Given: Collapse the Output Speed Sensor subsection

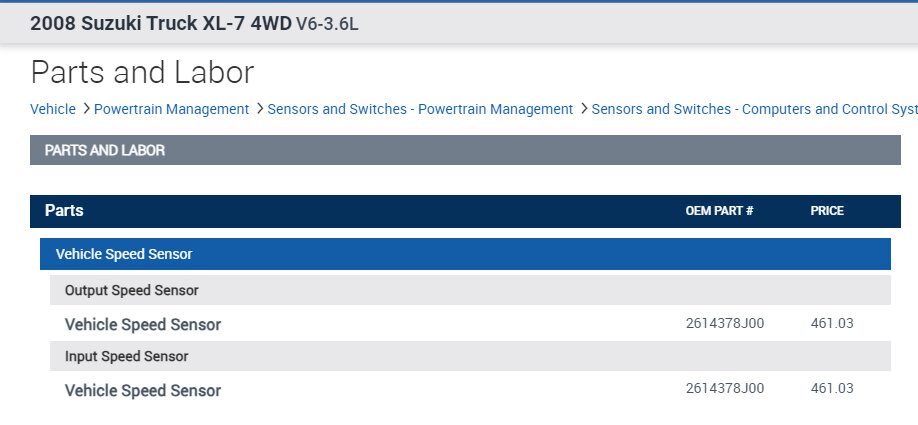Looking at the screenshot, I should 131,290.
